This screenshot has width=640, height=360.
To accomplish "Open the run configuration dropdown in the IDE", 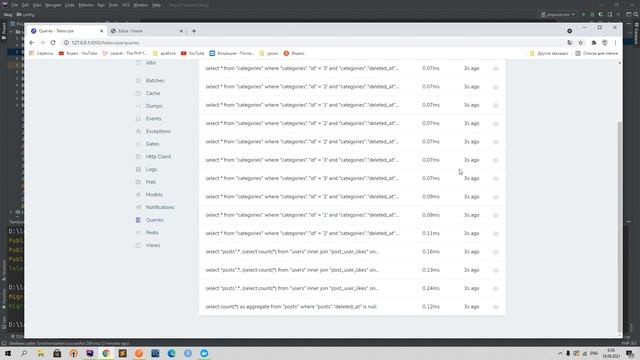I will coord(558,14).
